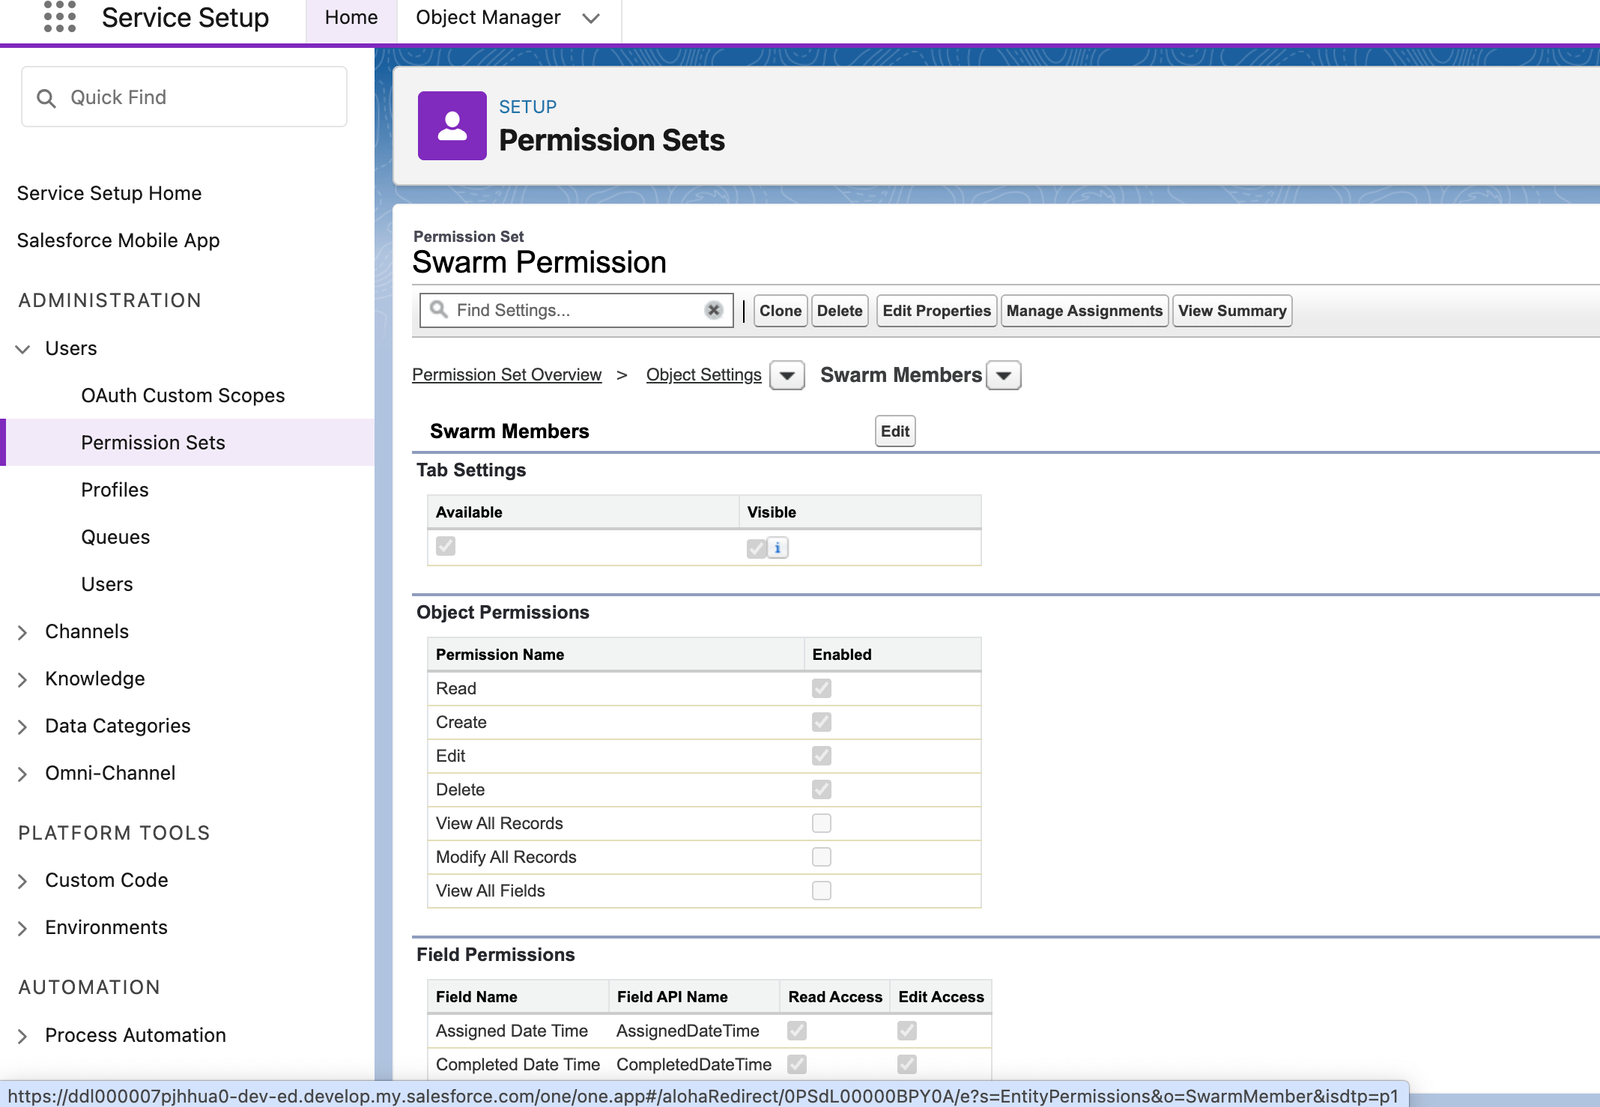Open Service Setup Home in sidebar

pyautogui.click(x=109, y=193)
